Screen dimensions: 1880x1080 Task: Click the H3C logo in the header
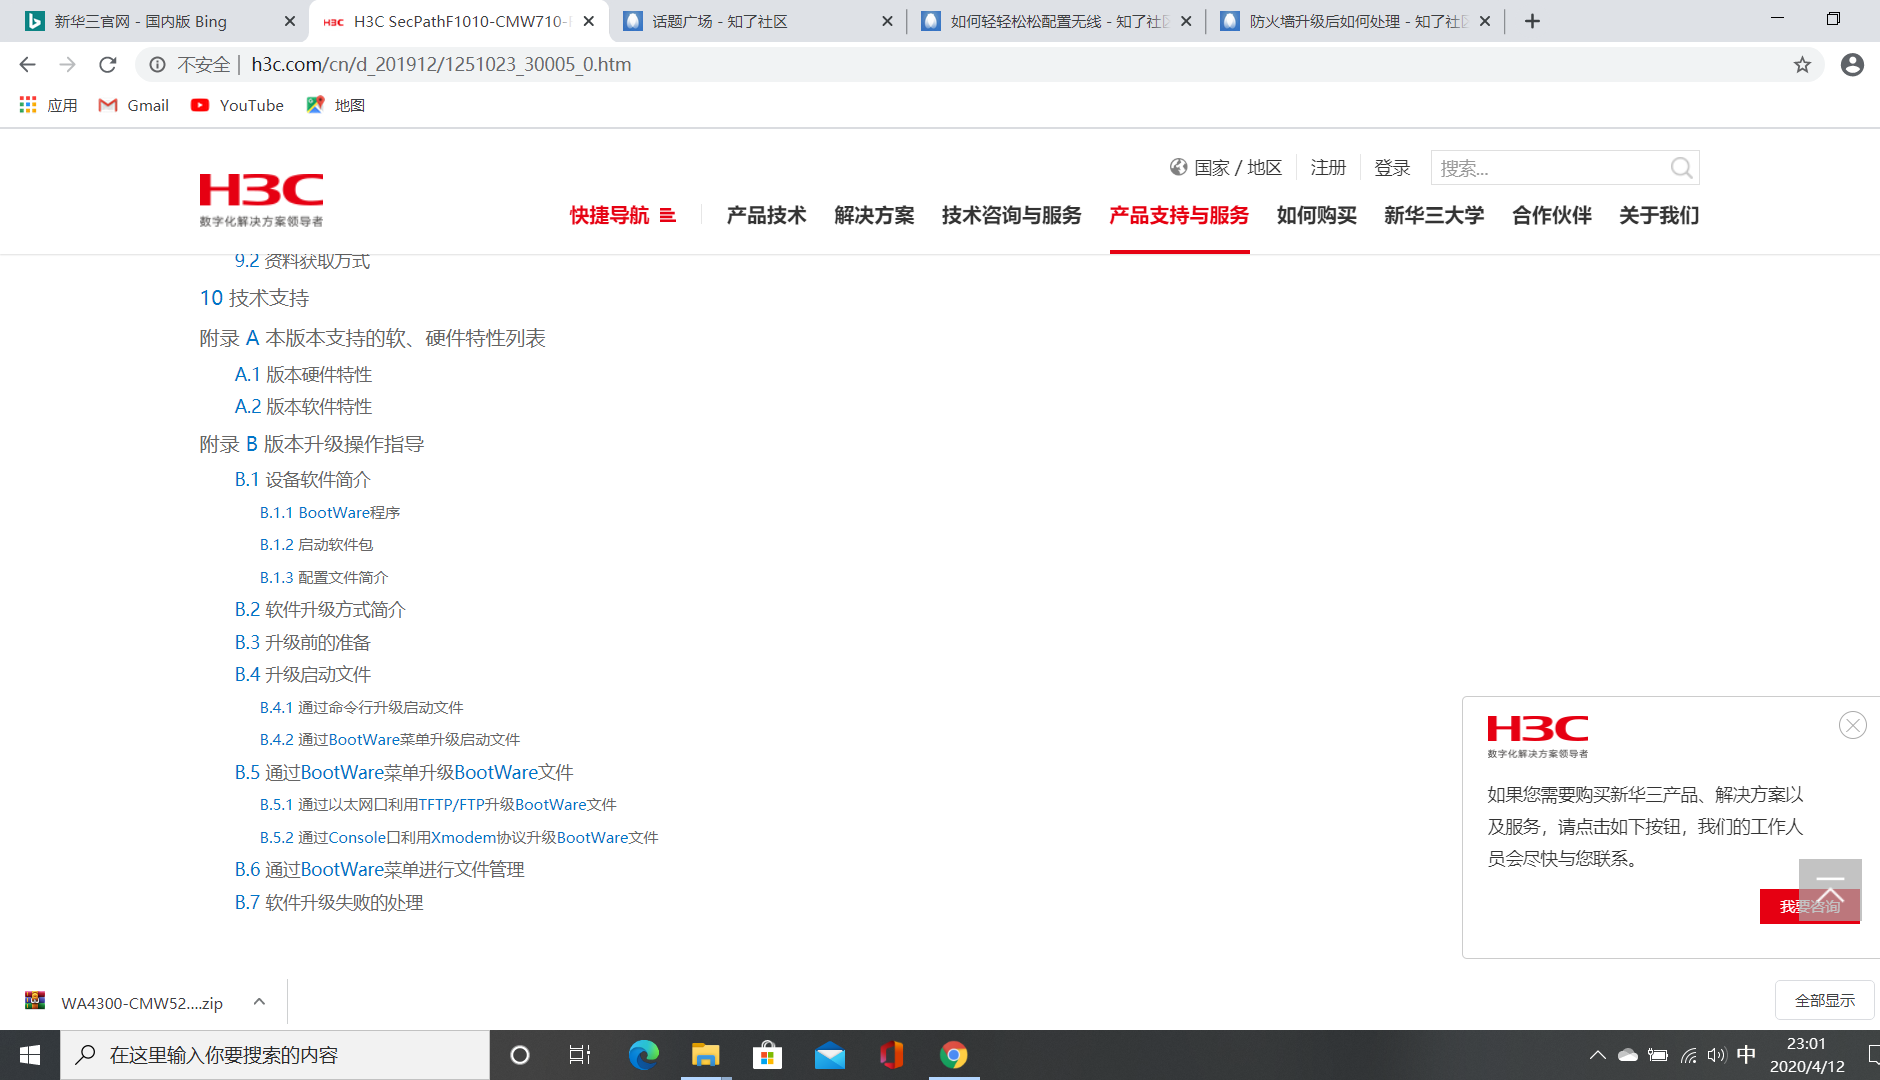pyautogui.click(x=261, y=199)
